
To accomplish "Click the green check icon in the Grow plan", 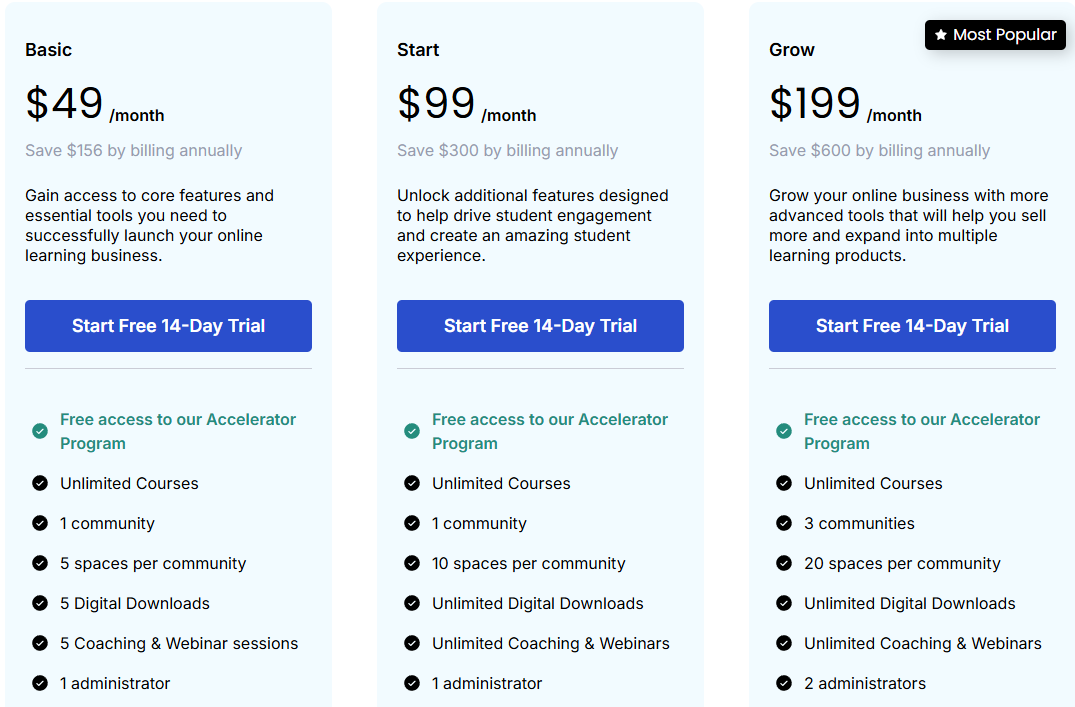I will (x=784, y=431).
